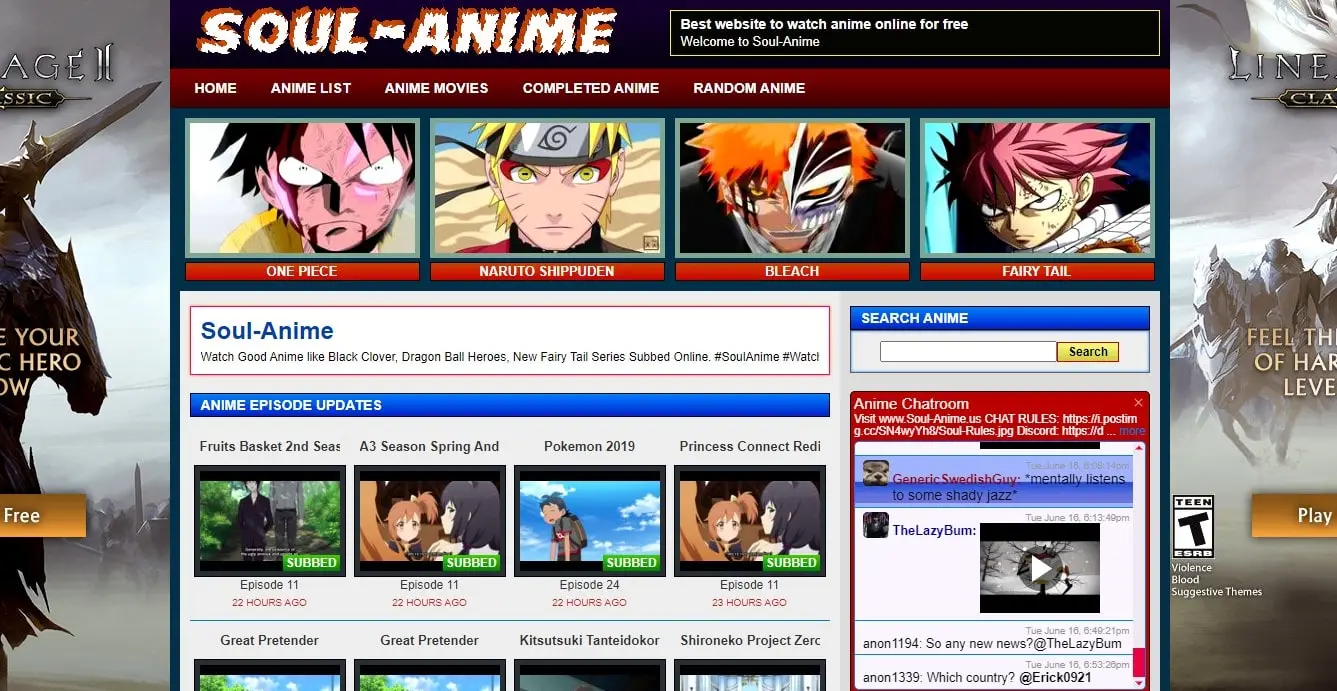Click the chat scroll-up arrow

(x=1139, y=448)
